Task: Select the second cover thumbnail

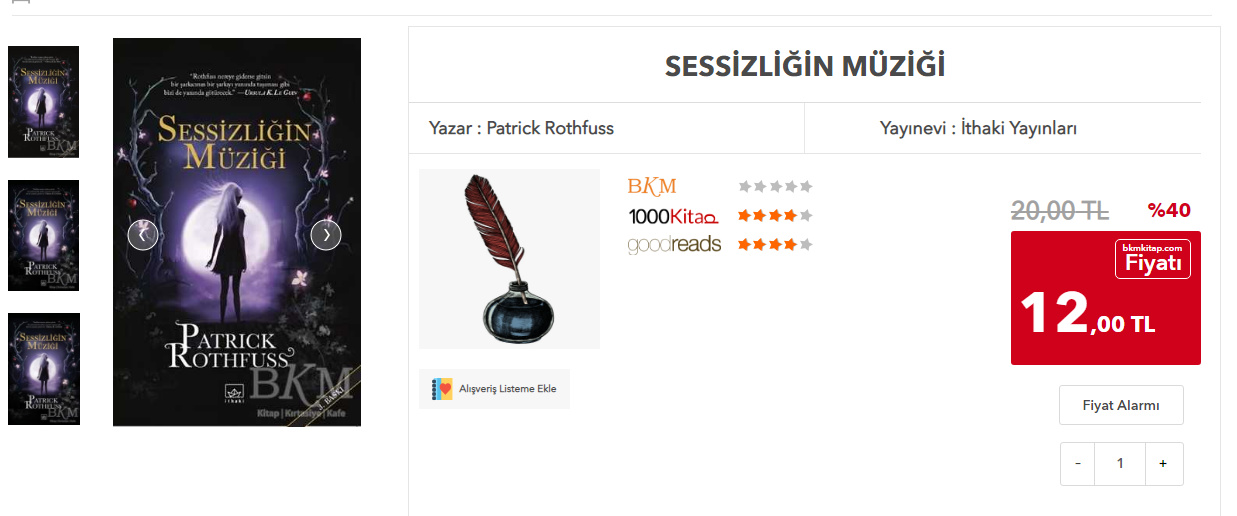Action: click(43, 235)
